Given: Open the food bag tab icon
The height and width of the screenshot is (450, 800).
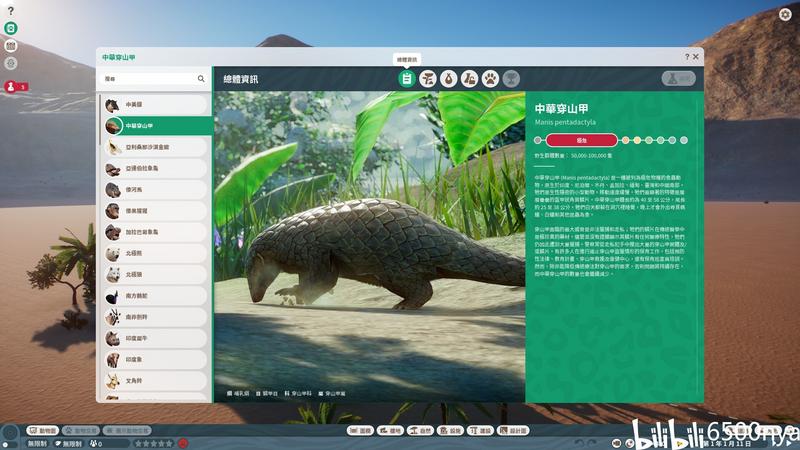Looking at the screenshot, I should pyautogui.click(x=448, y=79).
